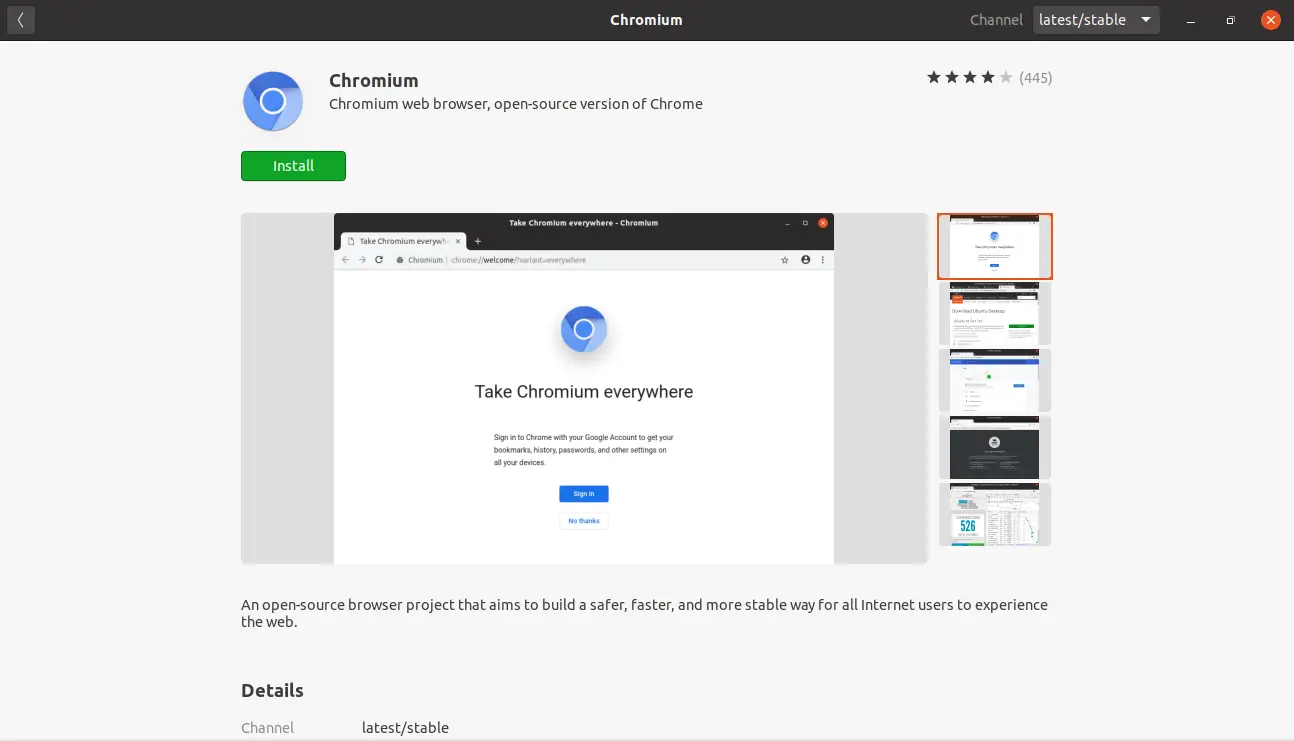1294x741 pixels.
Task: Click the Chromium header bar title
Action: click(x=646, y=20)
